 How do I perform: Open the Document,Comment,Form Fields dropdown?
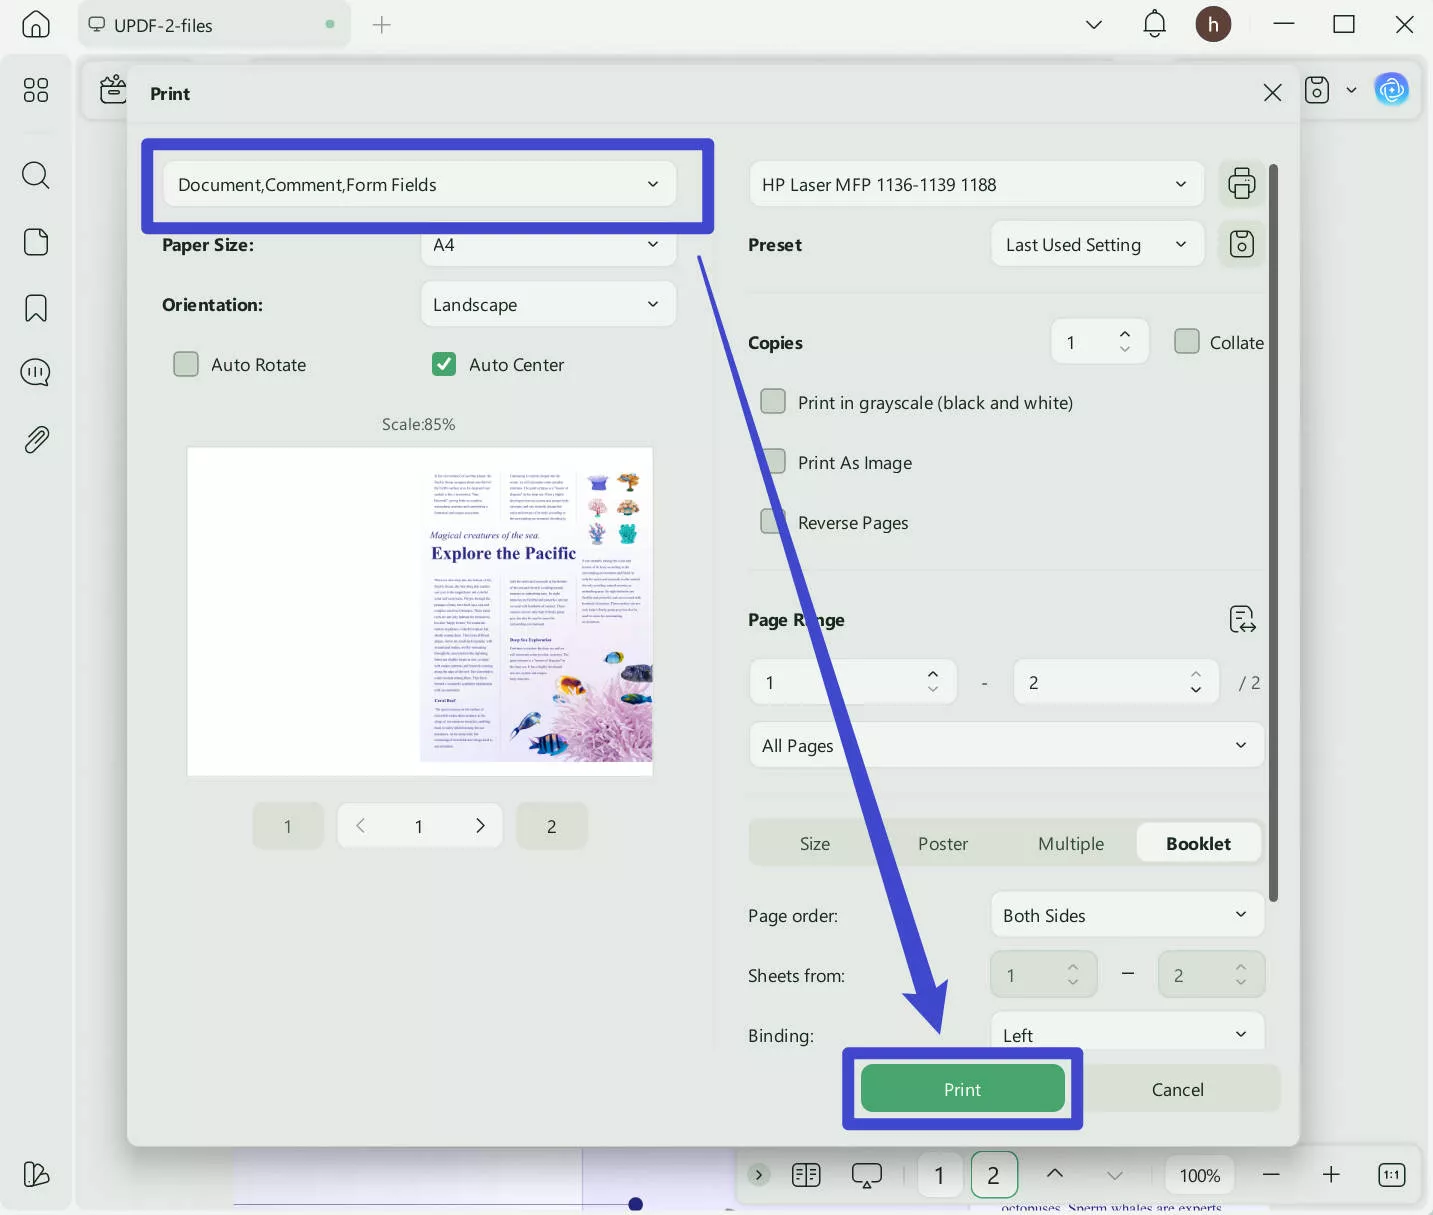point(420,184)
